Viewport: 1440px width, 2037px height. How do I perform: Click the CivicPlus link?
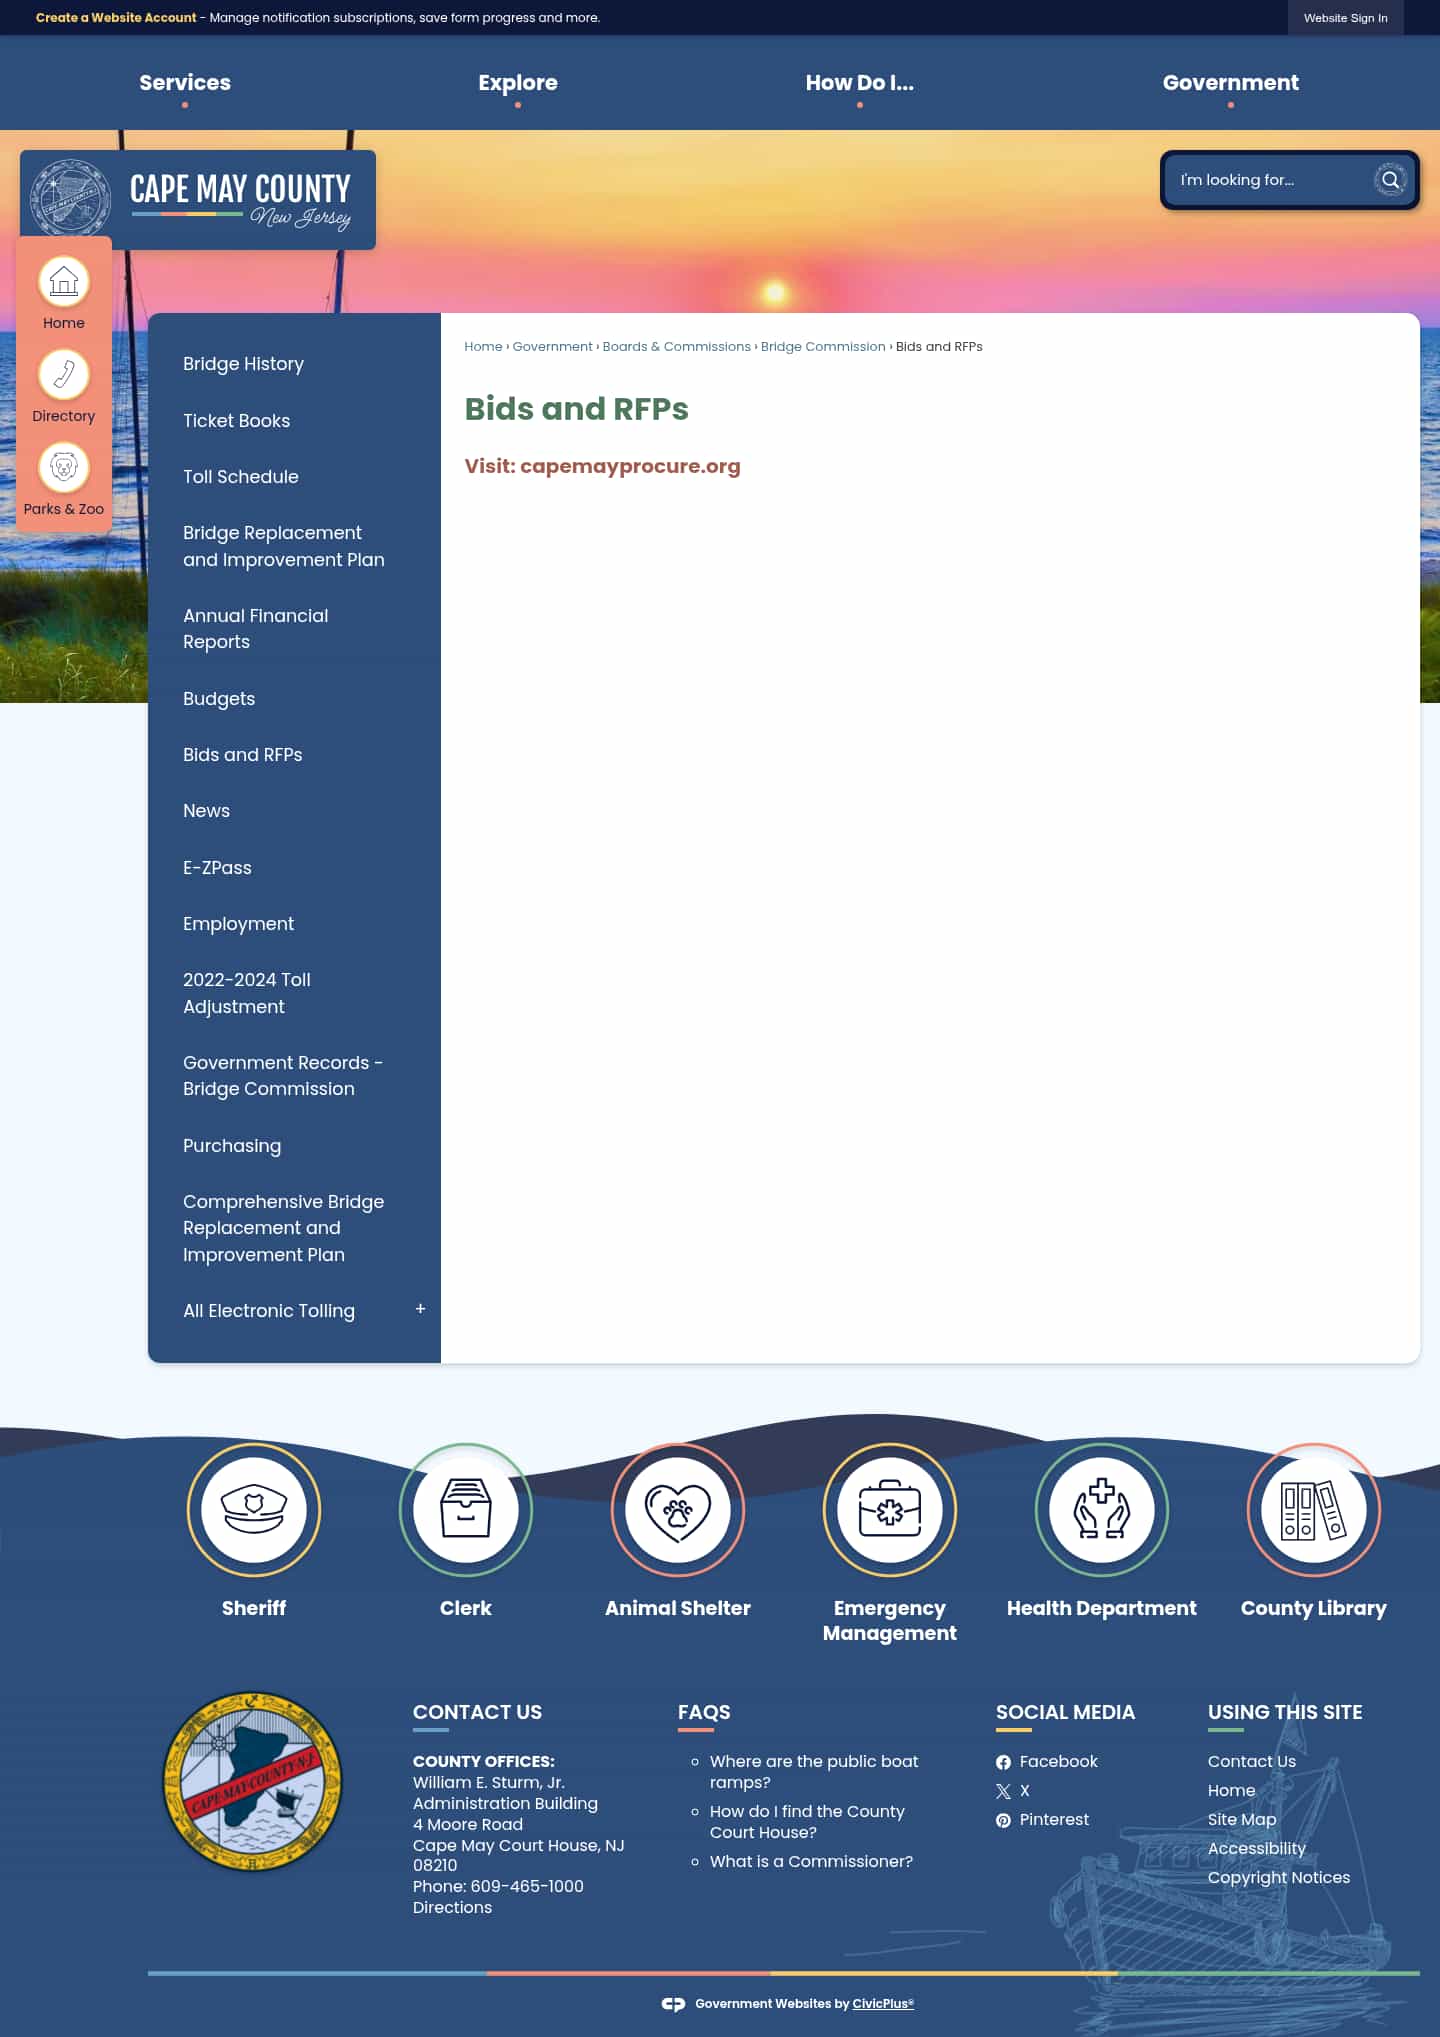(883, 2004)
